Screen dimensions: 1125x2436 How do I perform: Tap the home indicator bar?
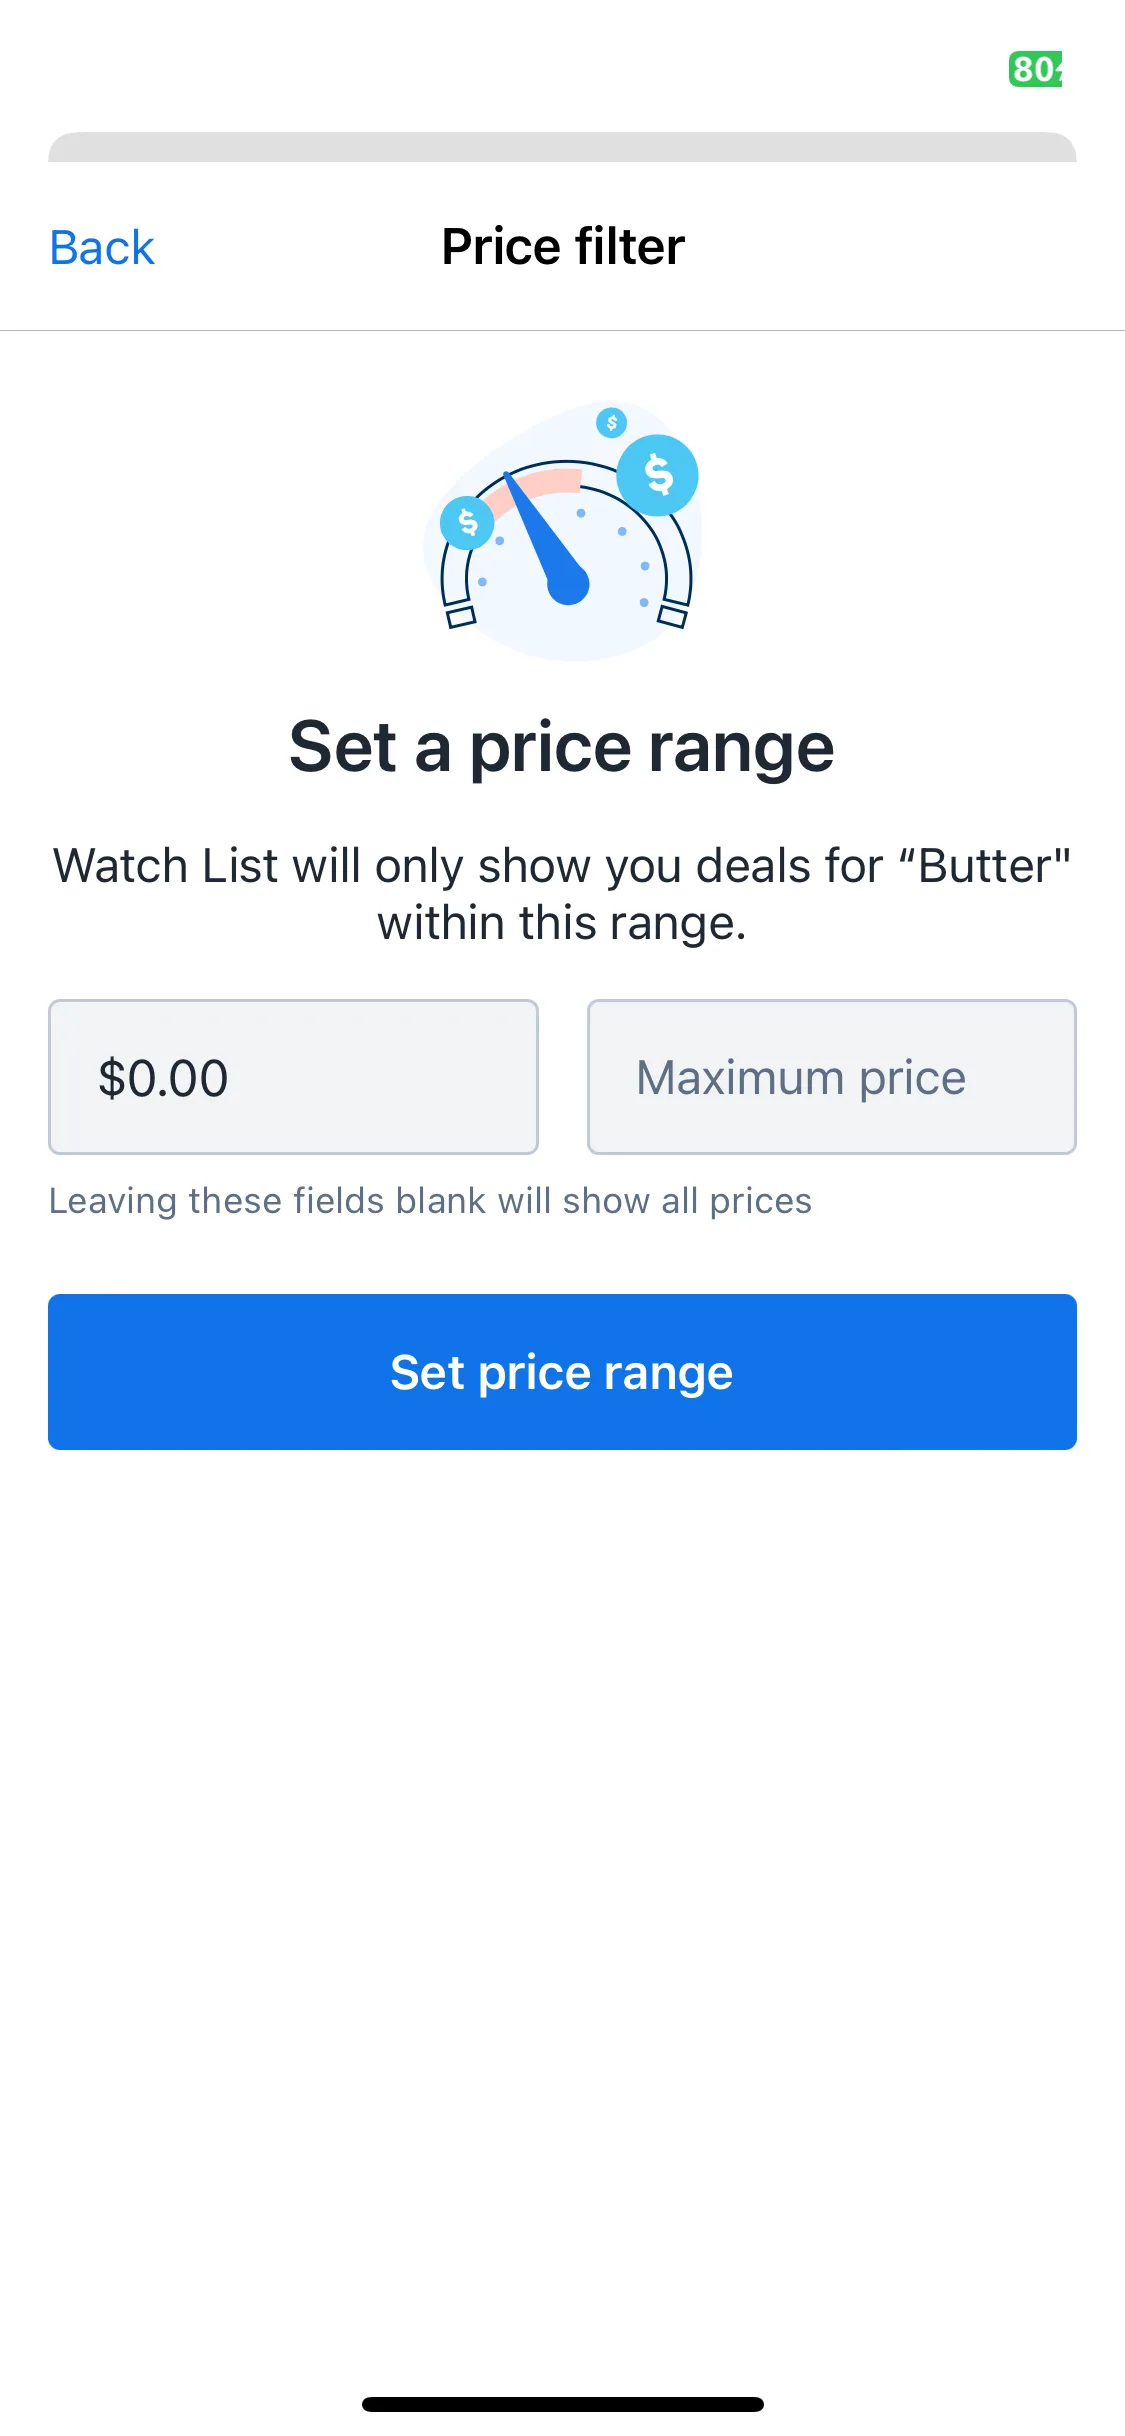pos(563,2404)
